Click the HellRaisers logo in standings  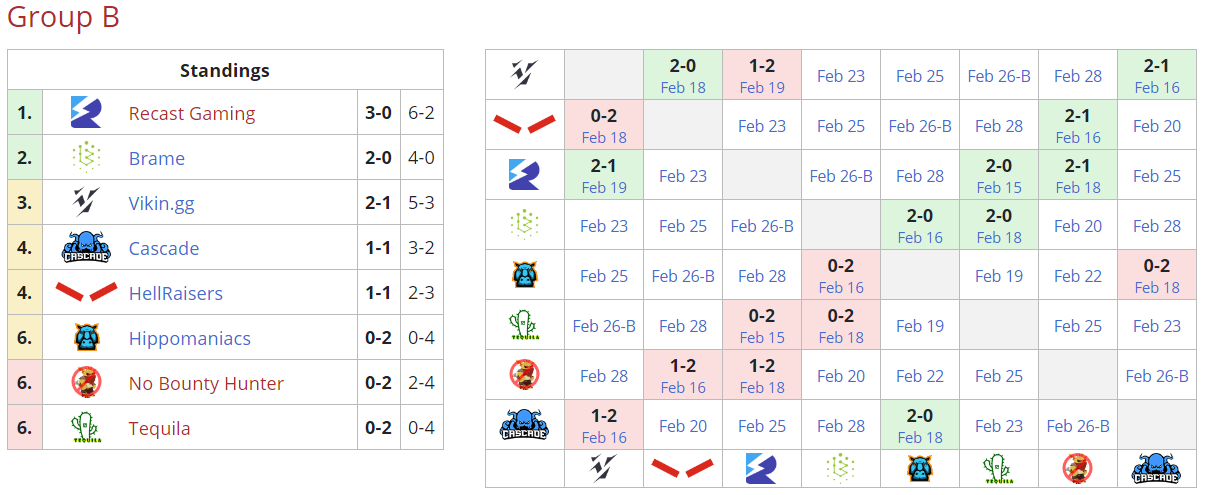(x=86, y=293)
